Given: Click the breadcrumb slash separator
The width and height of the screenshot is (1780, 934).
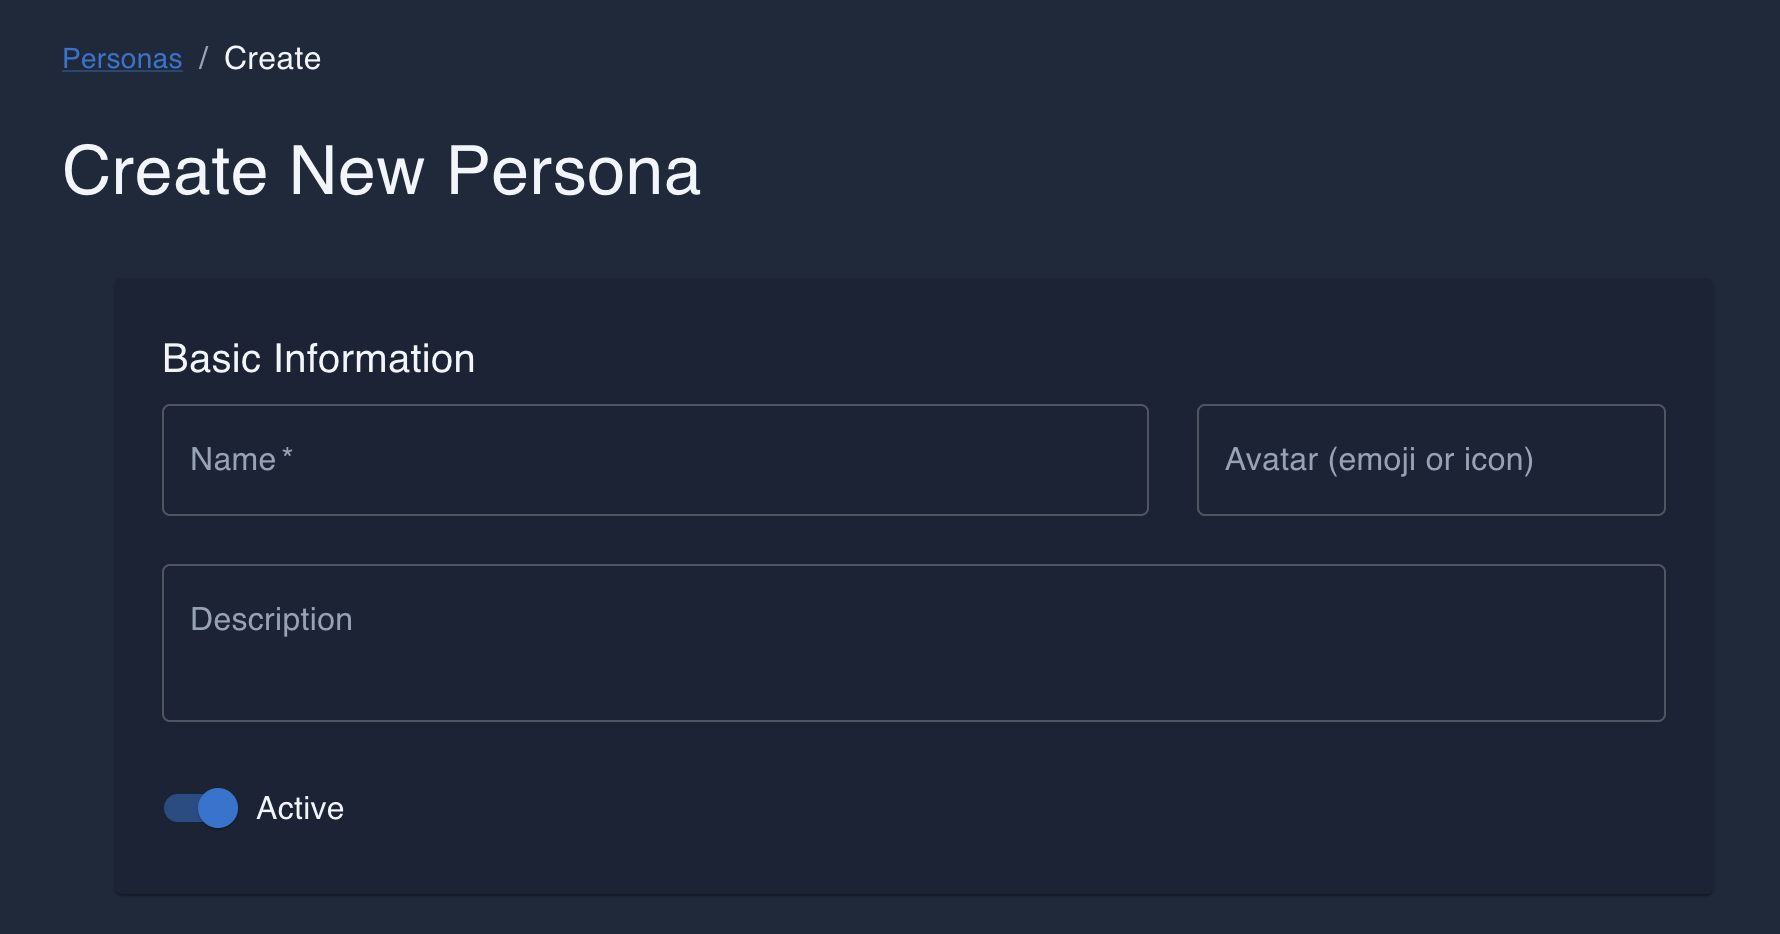Looking at the screenshot, I should click(203, 59).
